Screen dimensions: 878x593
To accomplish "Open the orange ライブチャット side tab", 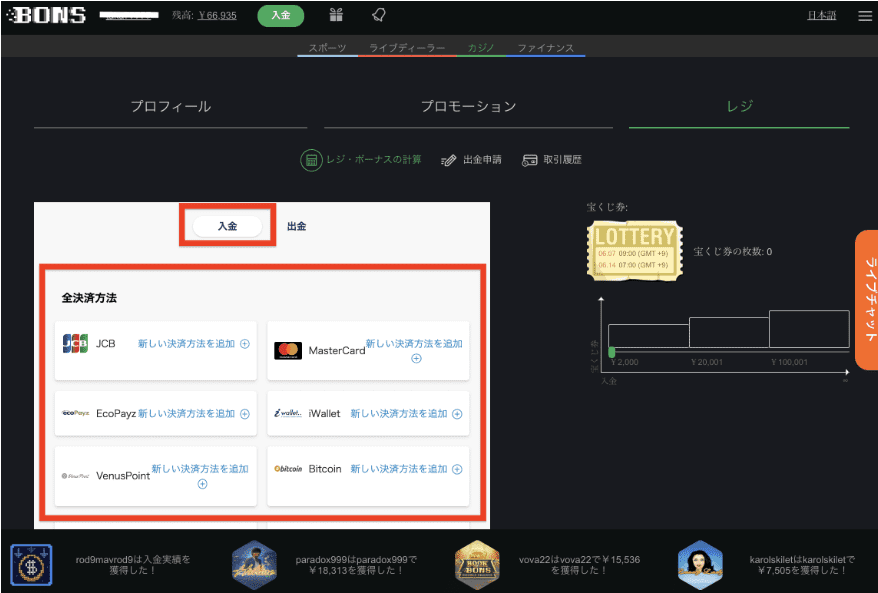I will [867, 300].
